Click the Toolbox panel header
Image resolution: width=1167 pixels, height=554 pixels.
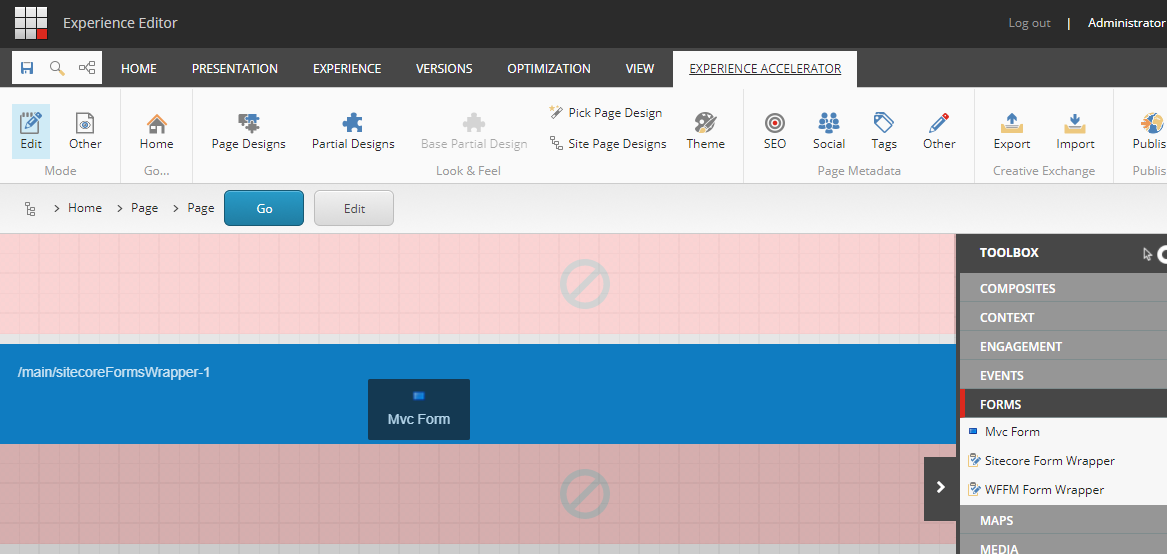point(1064,253)
